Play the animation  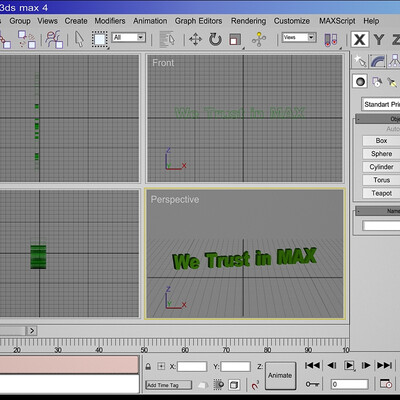click(x=349, y=365)
